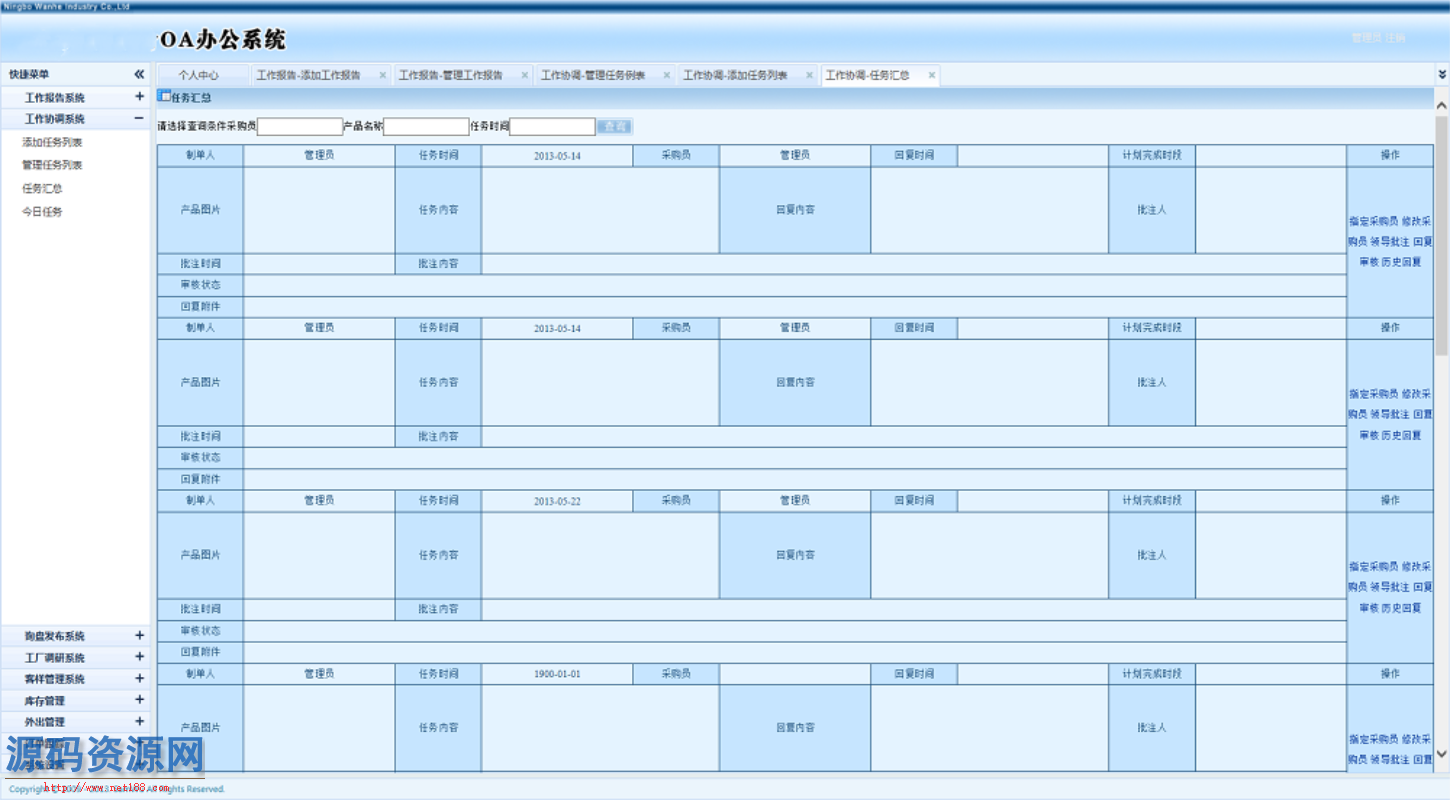
Task: Open 添加任务列表 in the sidebar
Action: click(52, 143)
